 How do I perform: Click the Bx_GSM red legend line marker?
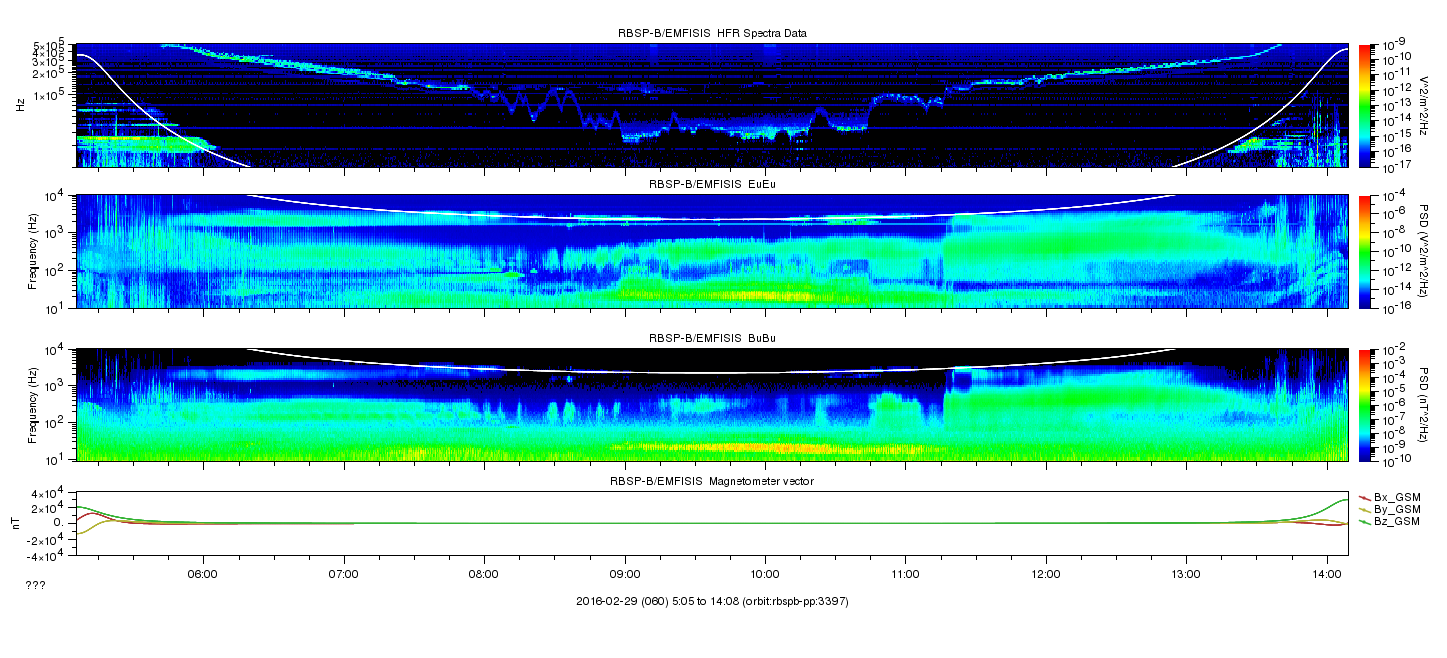(x=1364, y=497)
